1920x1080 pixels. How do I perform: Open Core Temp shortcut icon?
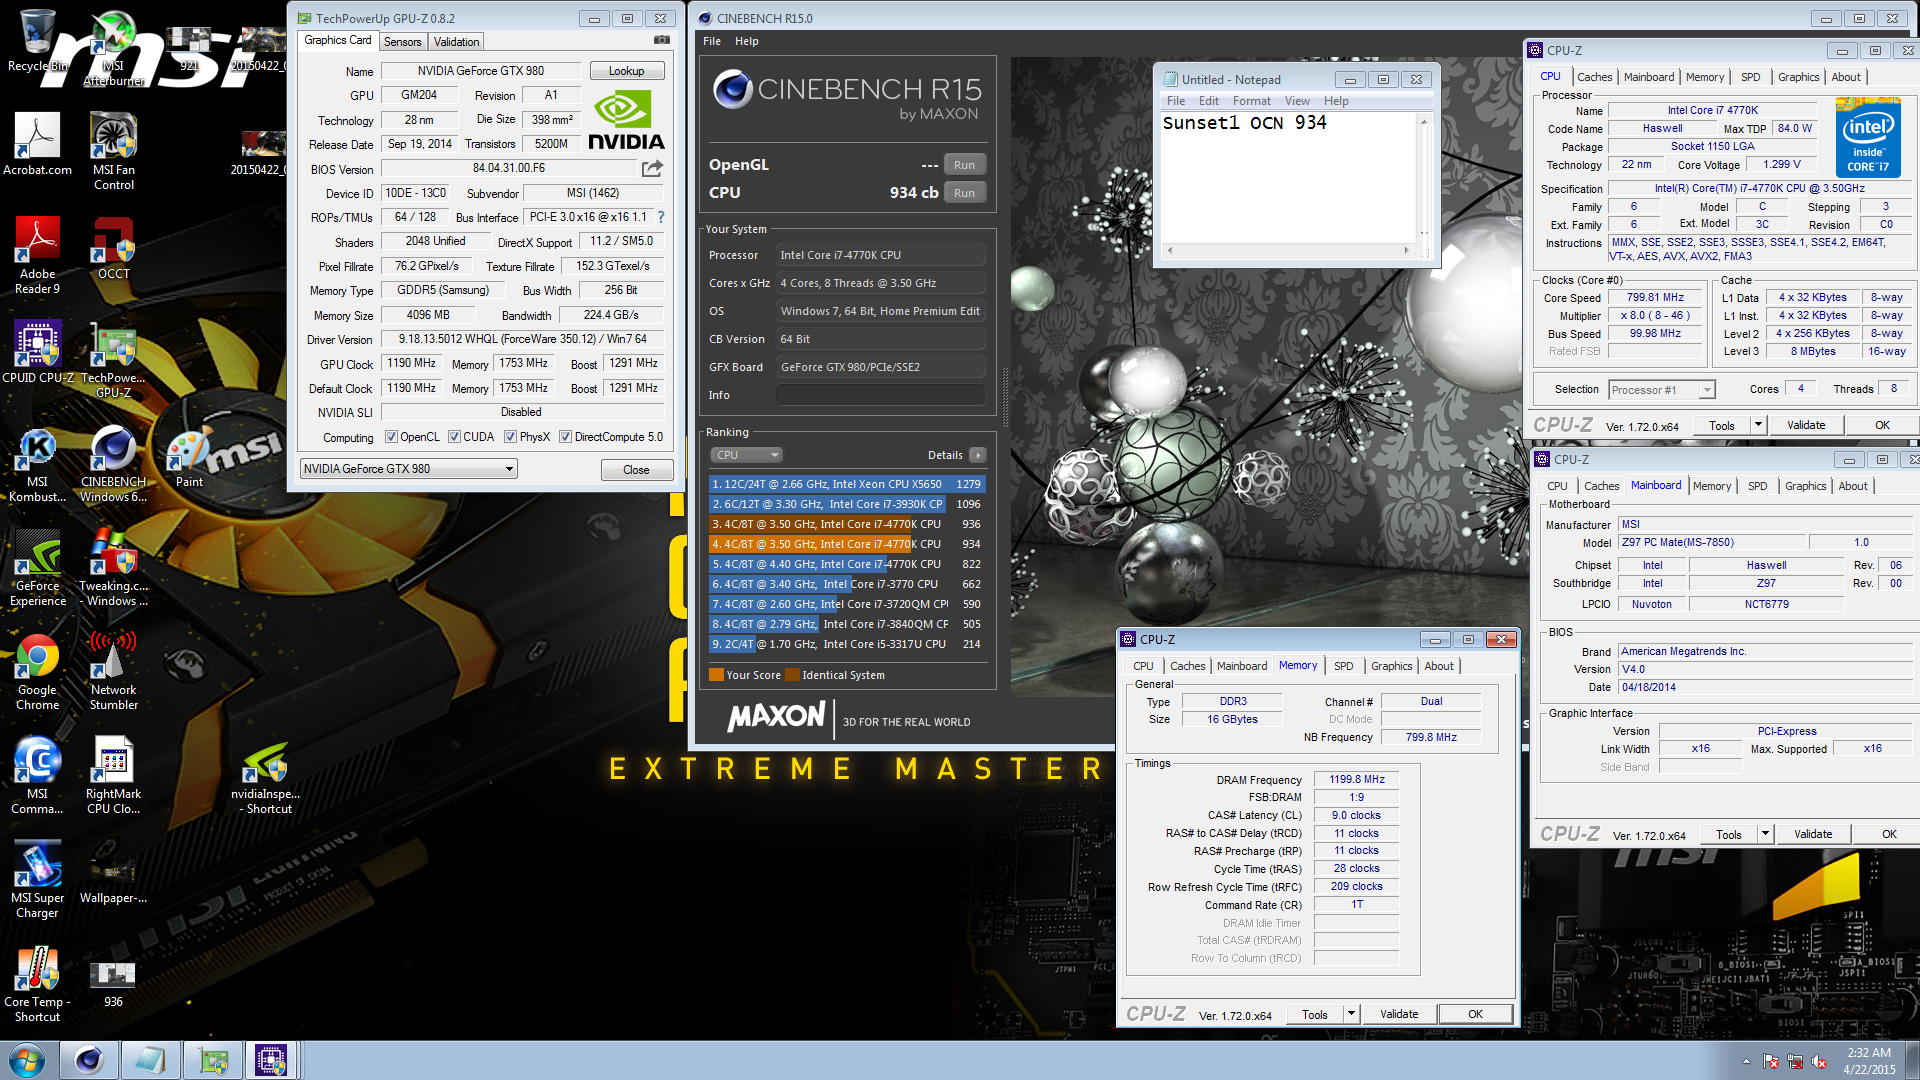tap(37, 984)
